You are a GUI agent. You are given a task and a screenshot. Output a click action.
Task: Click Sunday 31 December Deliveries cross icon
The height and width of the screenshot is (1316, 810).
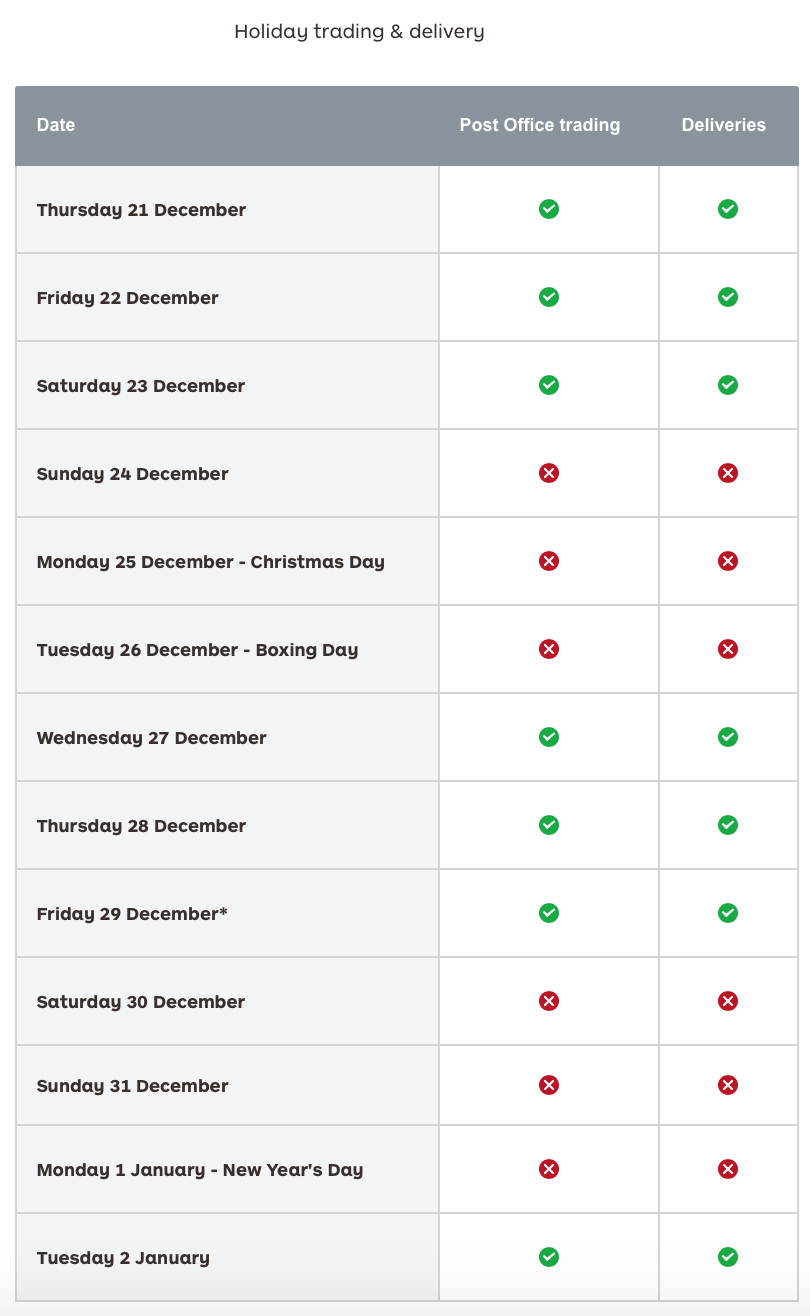(728, 1085)
